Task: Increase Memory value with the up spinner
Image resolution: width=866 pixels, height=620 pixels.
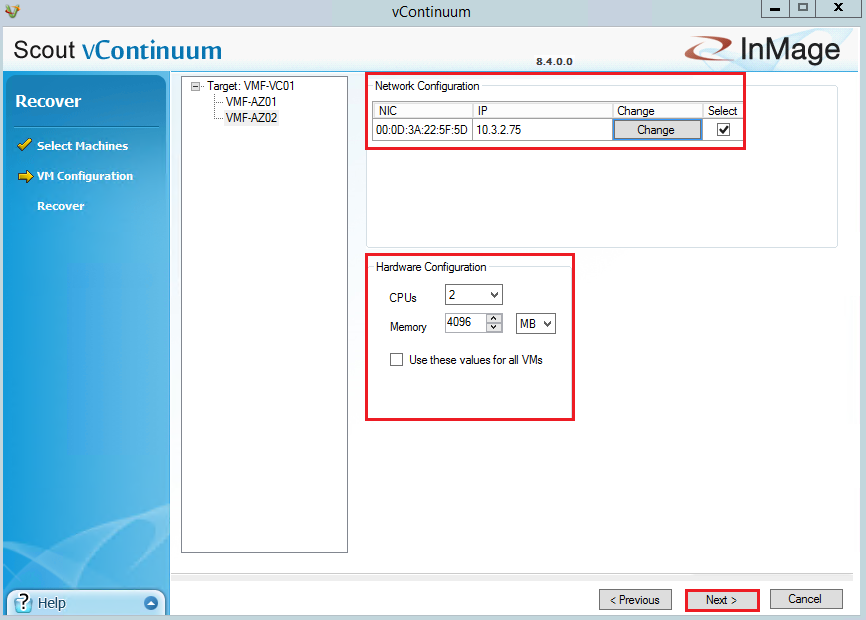Action: pyautogui.click(x=494, y=318)
